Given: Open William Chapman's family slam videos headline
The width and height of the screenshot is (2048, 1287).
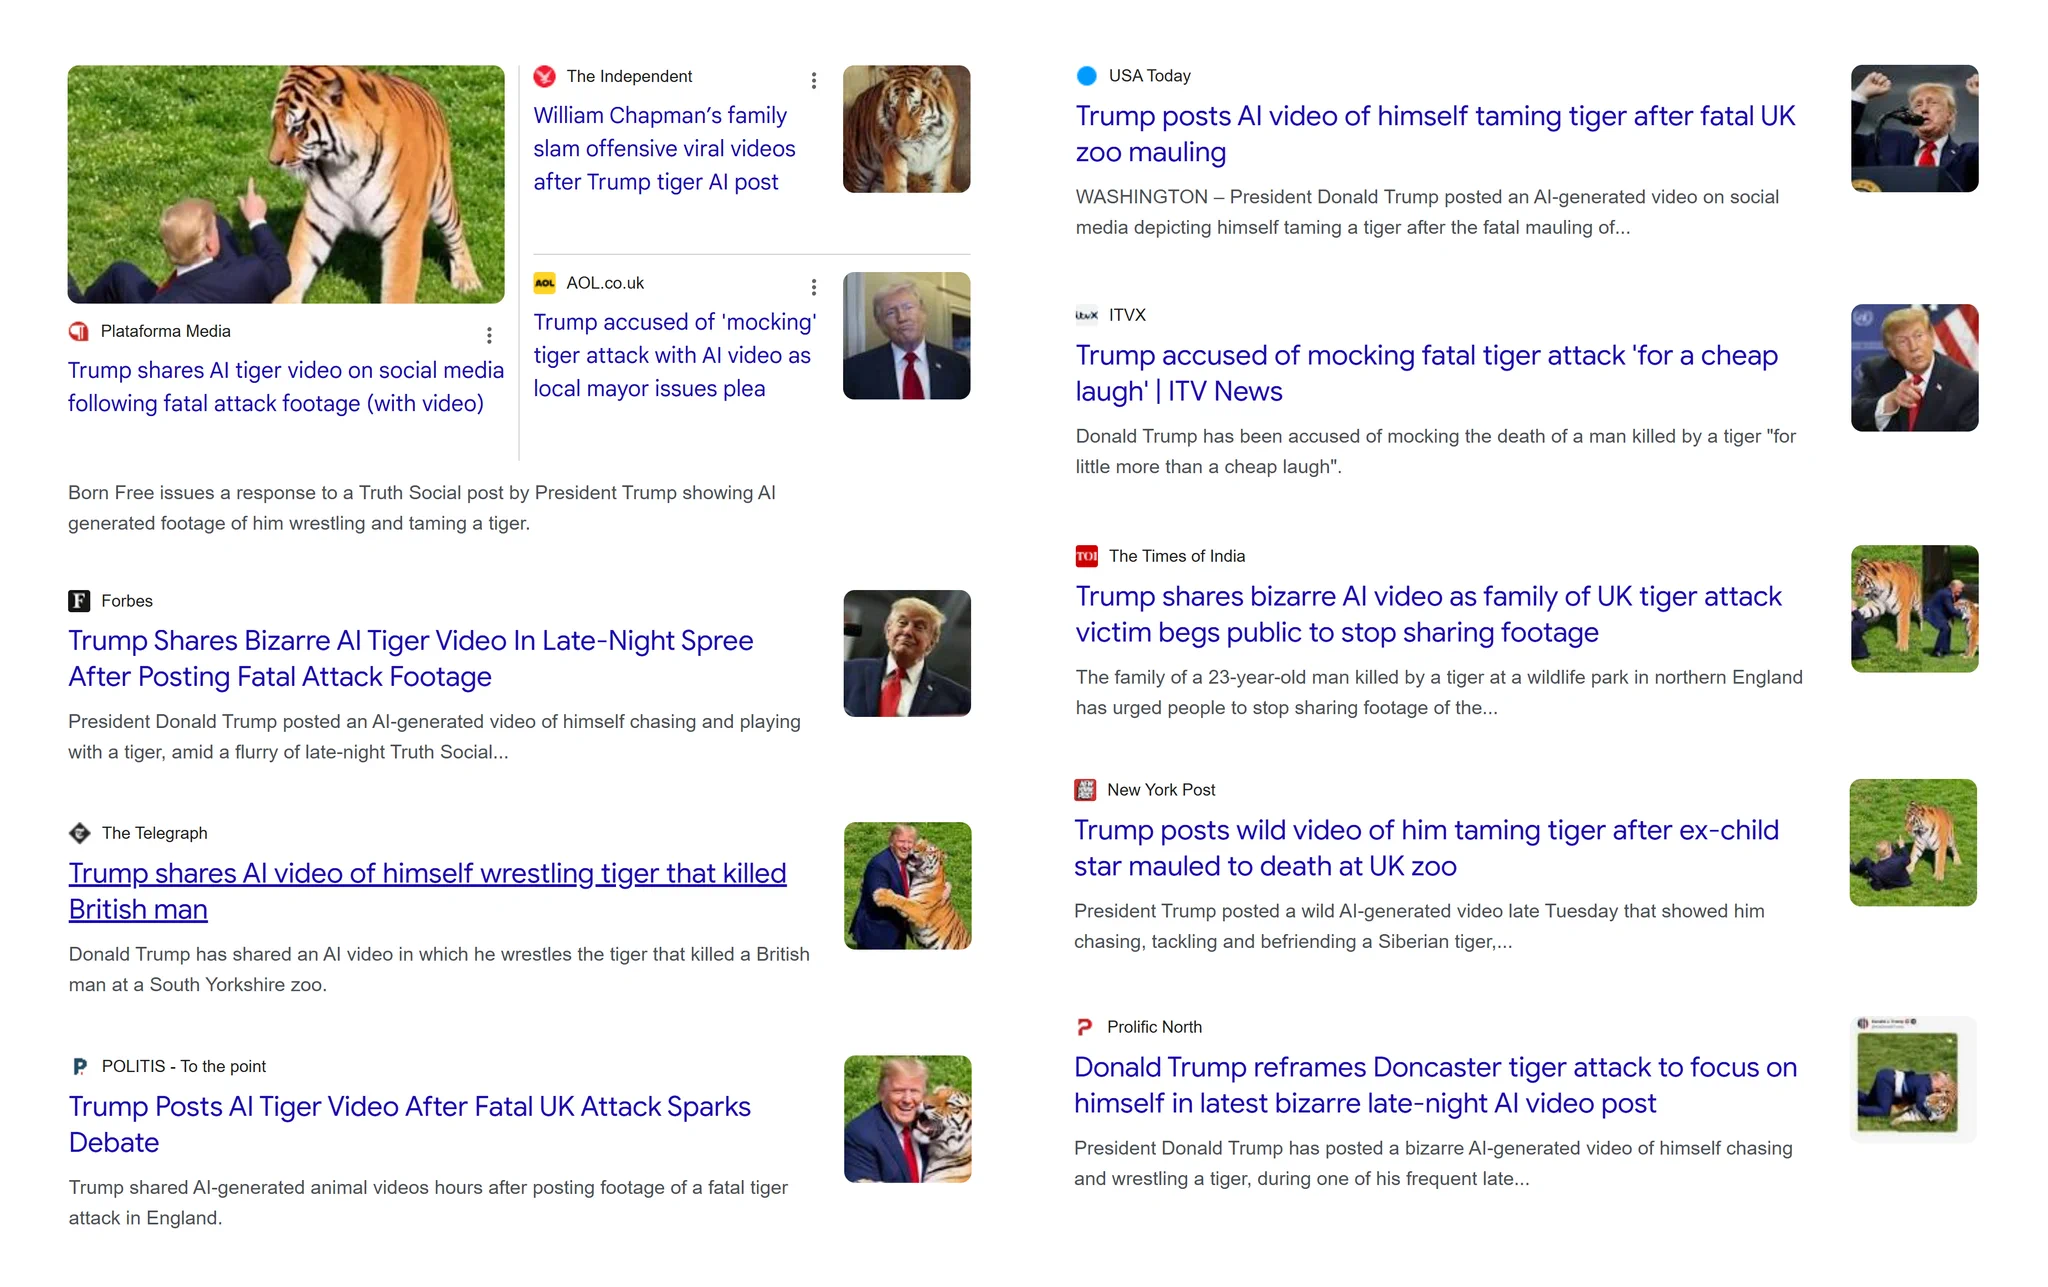Looking at the screenshot, I should pyautogui.click(x=664, y=148).
